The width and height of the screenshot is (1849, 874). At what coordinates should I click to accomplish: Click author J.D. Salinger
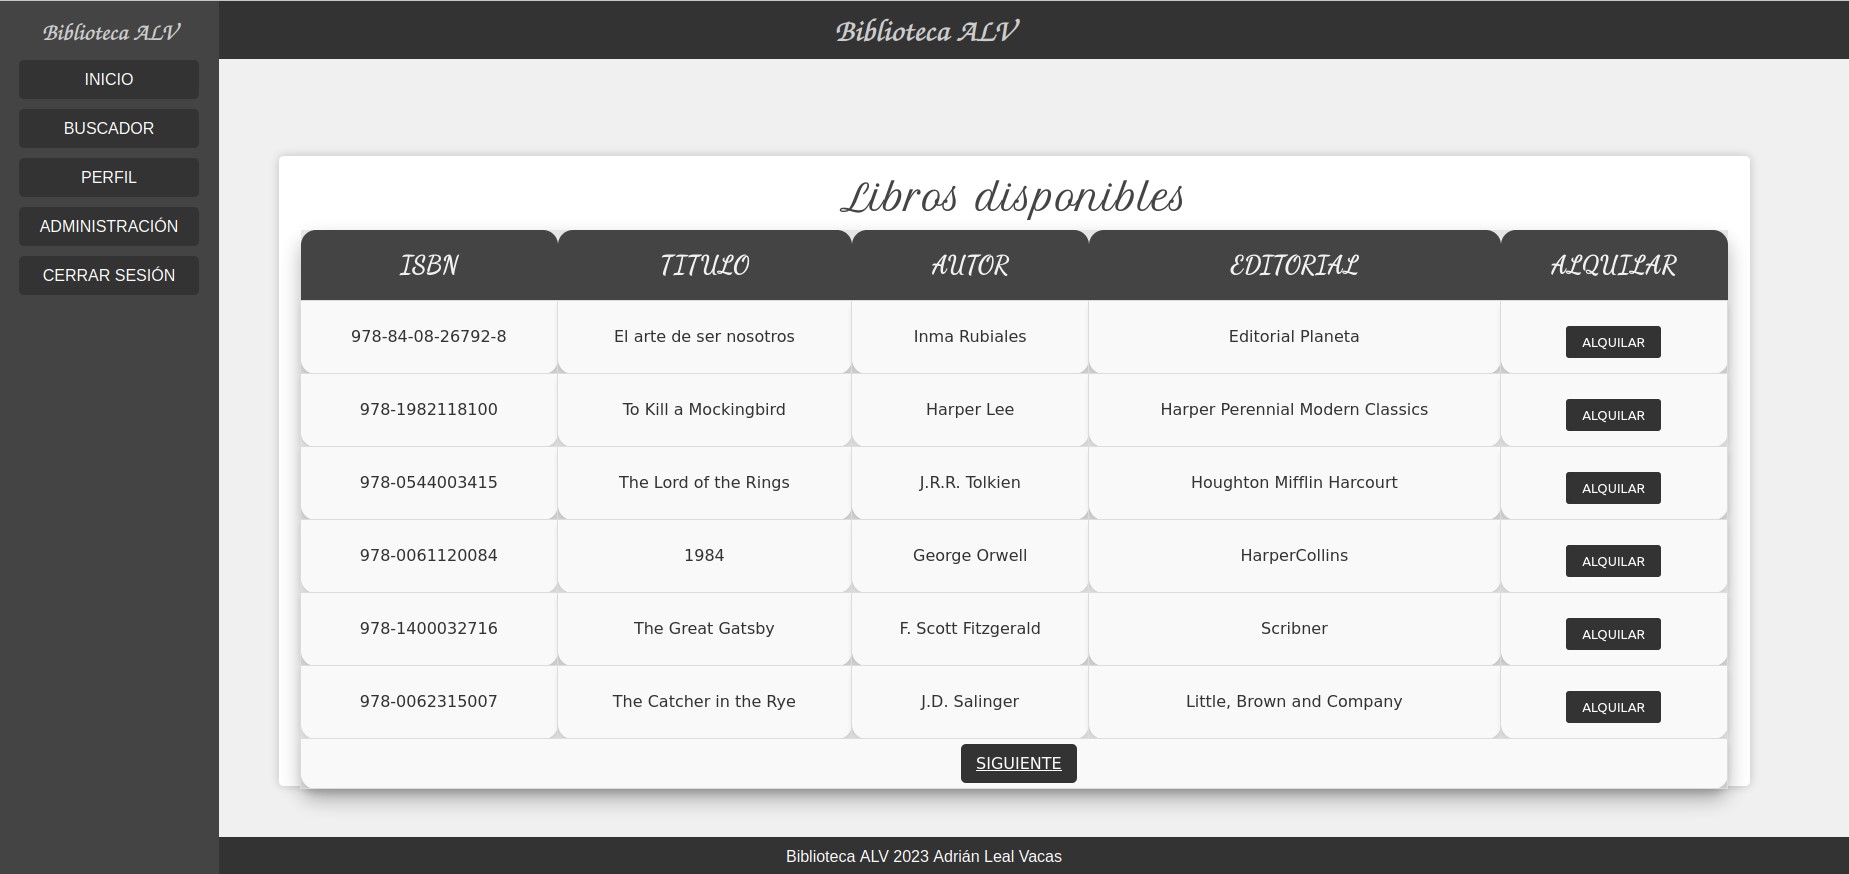(x=970, y=701)
